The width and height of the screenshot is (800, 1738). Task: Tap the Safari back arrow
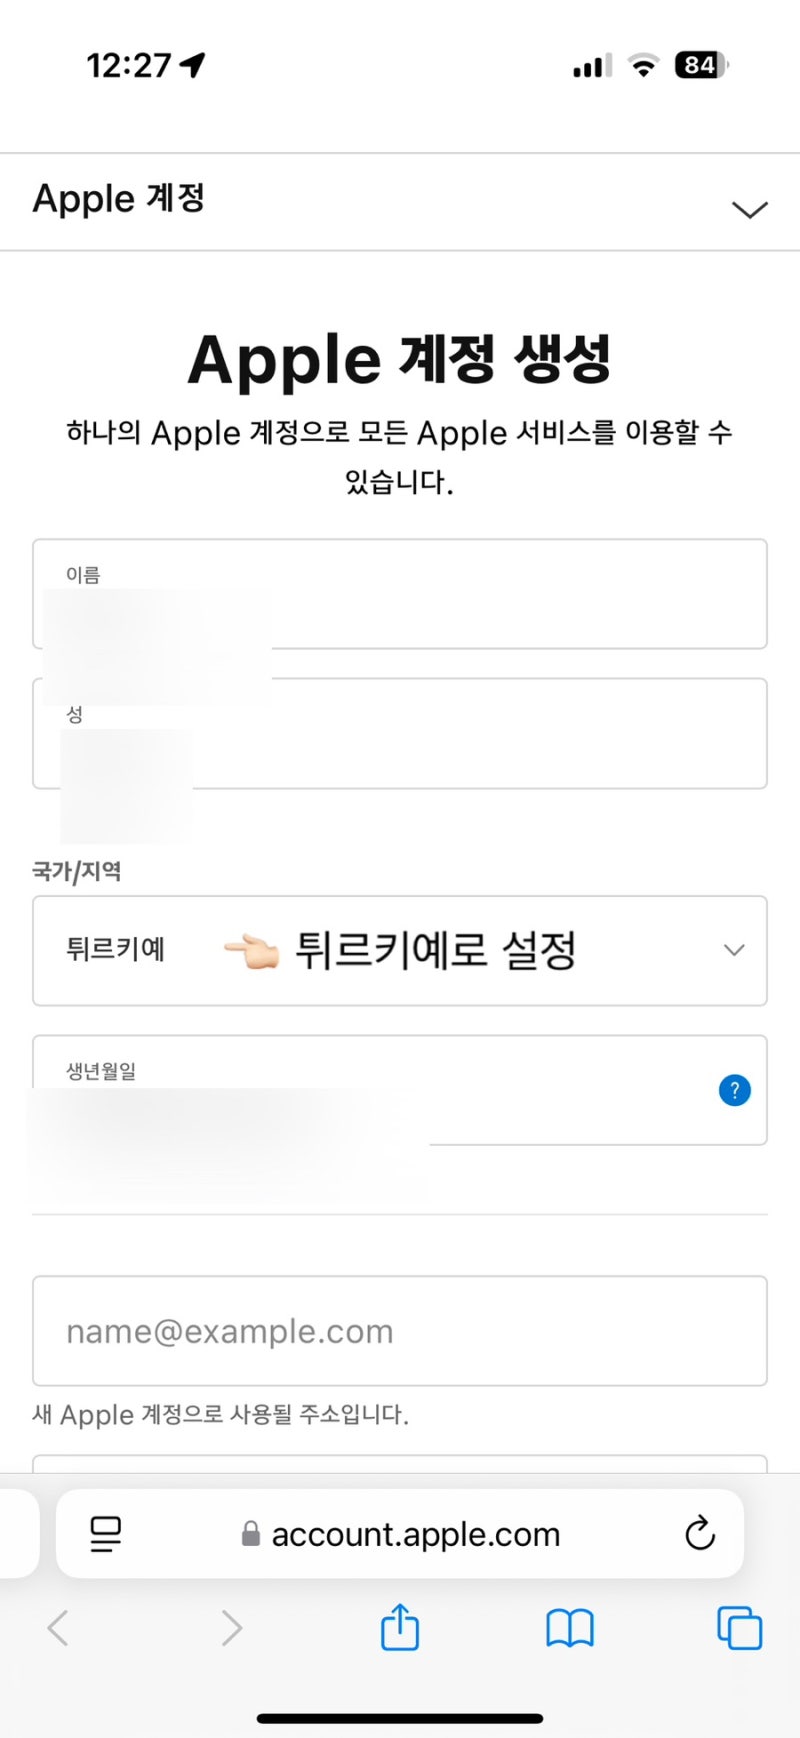(x=58, y=1628)
